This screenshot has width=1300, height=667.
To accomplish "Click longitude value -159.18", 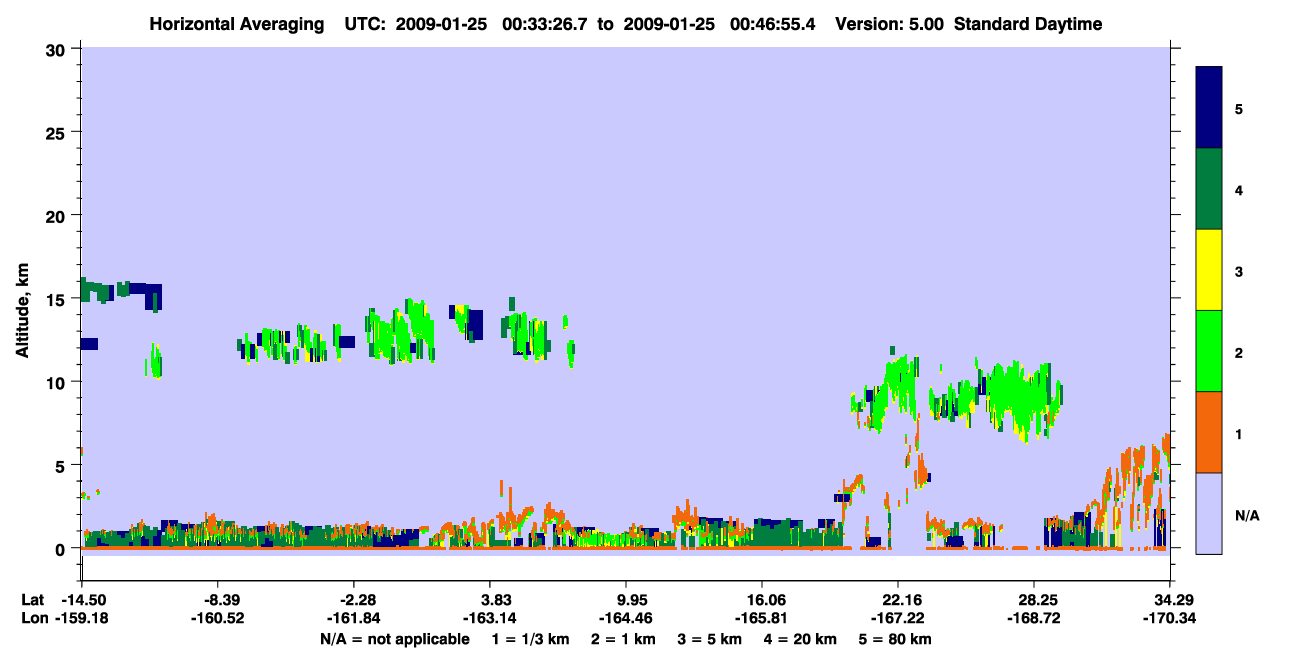I will [81, 618].
